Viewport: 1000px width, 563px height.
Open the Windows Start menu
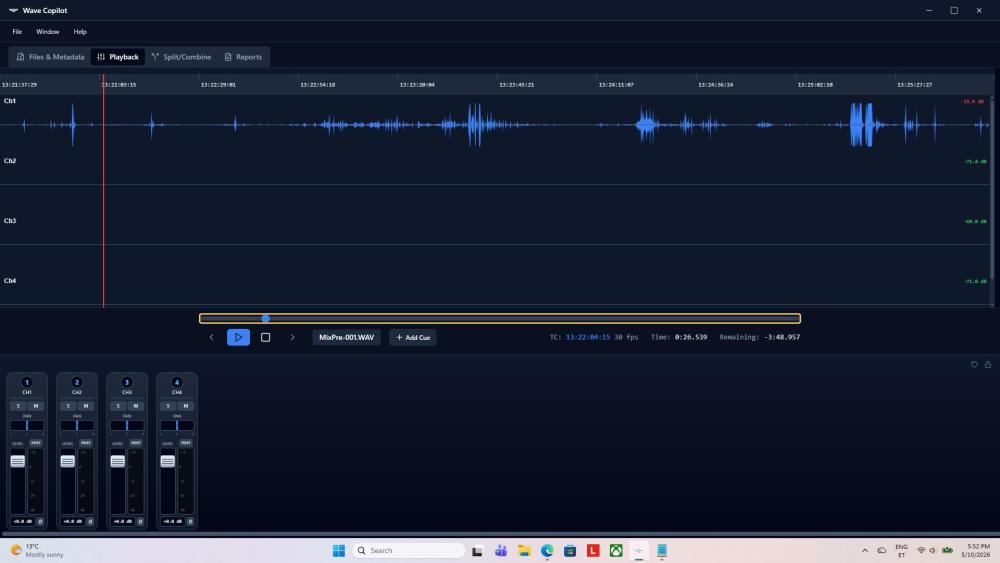pos(339,550)
